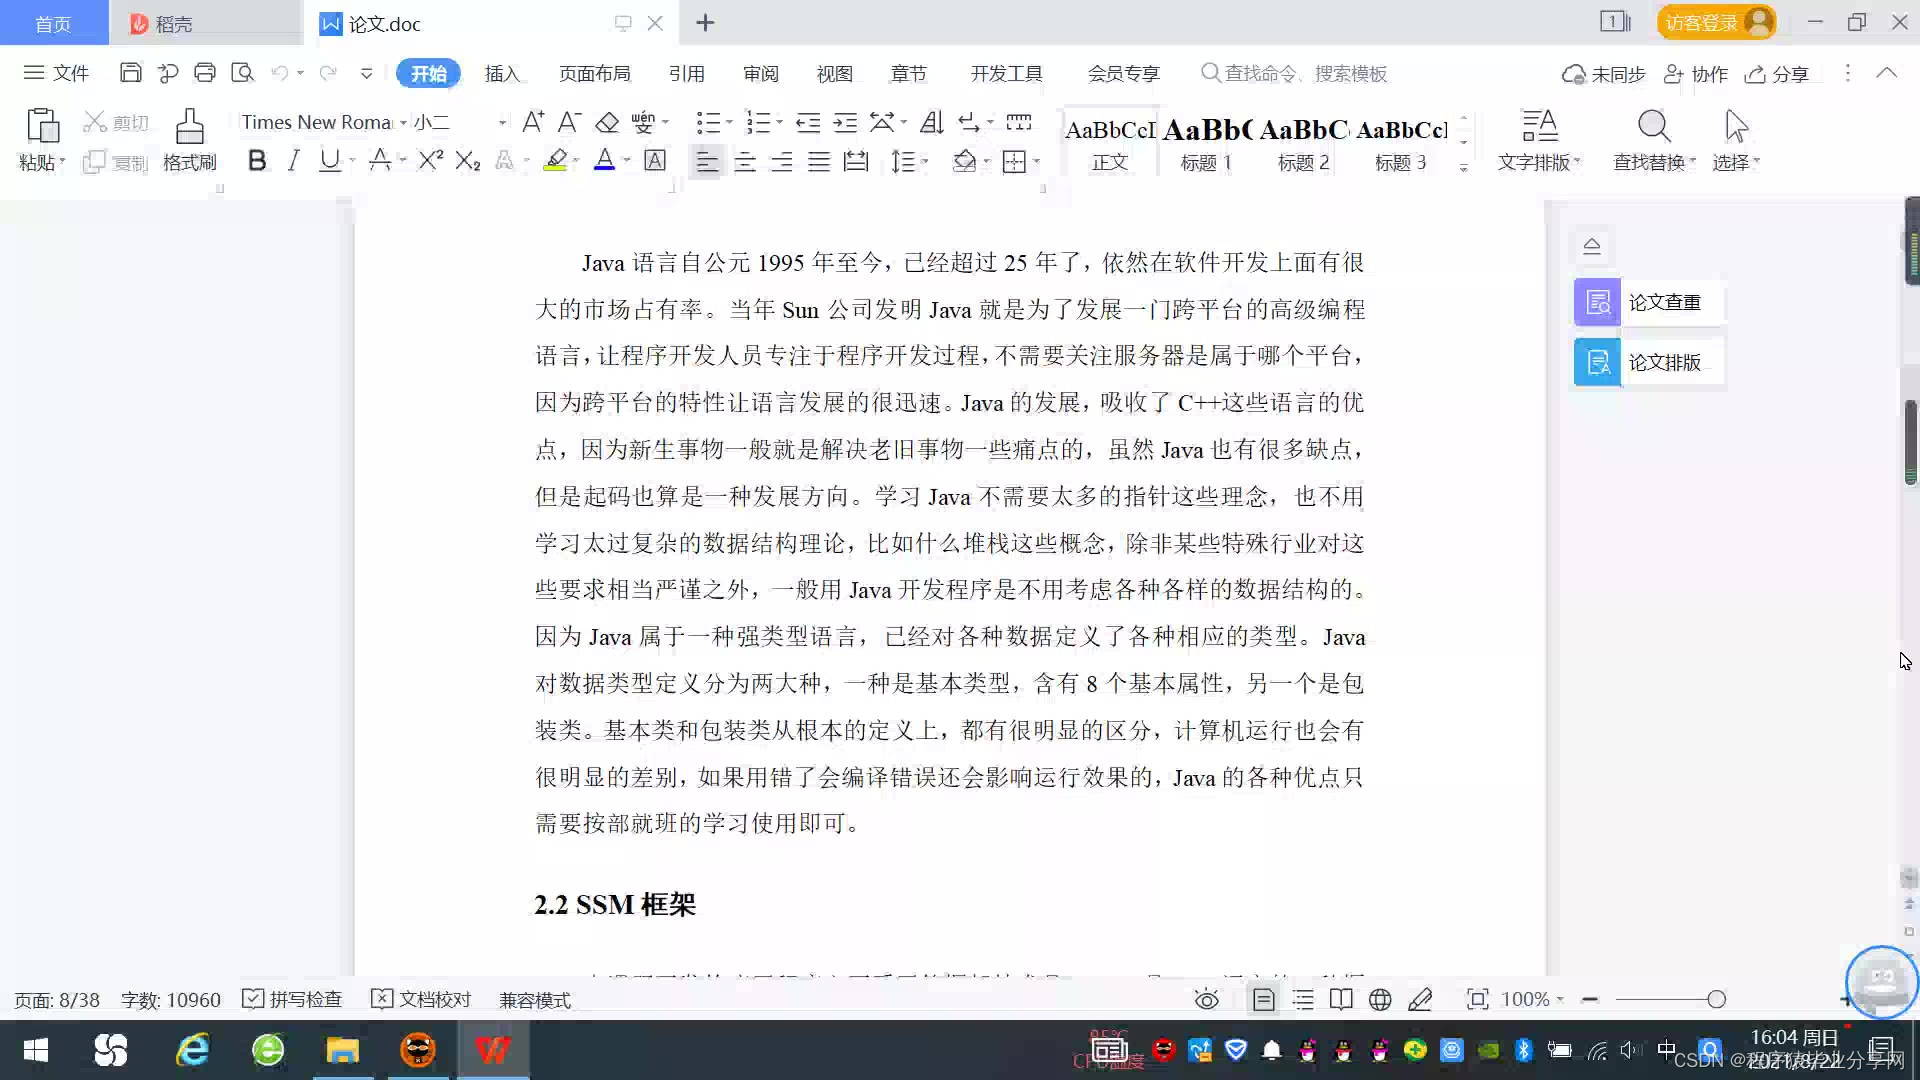Apply center alignment to paragraph
Image resolution: width=1920 pixels, height=1080 pixels.
(744, 161)
